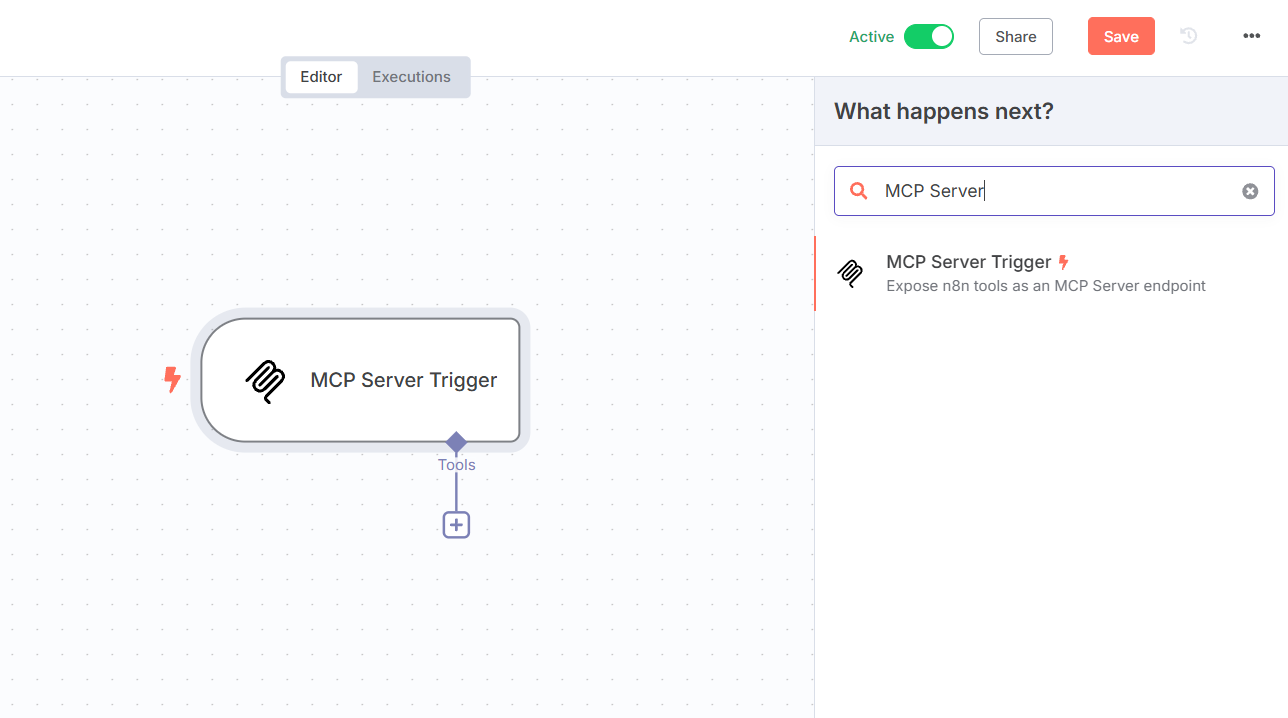Click the Share button
1288x718 pixels.
[x=1015, y=37]
